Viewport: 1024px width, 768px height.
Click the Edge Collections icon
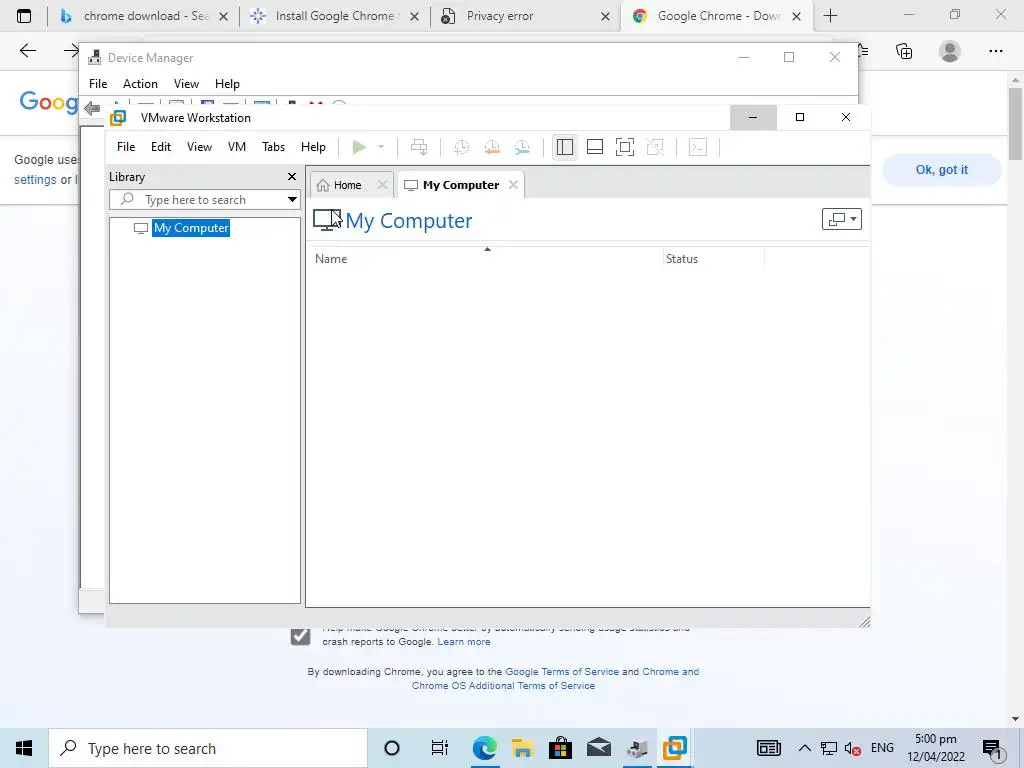[x=904, y=51]
